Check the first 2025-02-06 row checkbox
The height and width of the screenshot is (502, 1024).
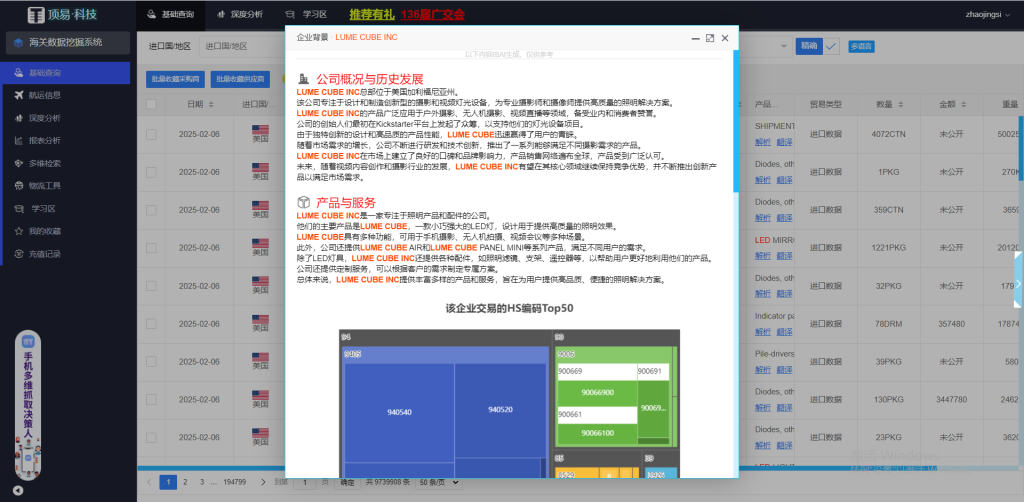click(152, 134)
